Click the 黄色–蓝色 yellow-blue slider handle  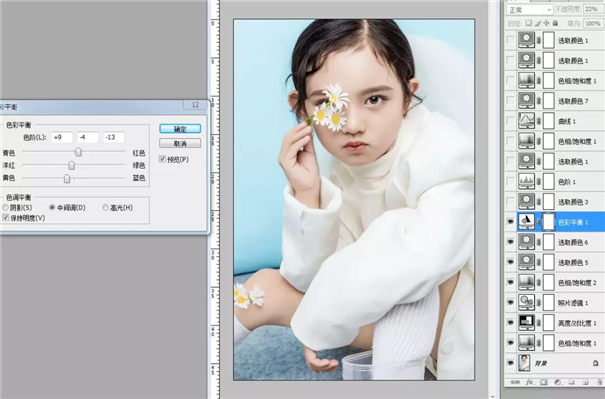[x=67, y=178]
